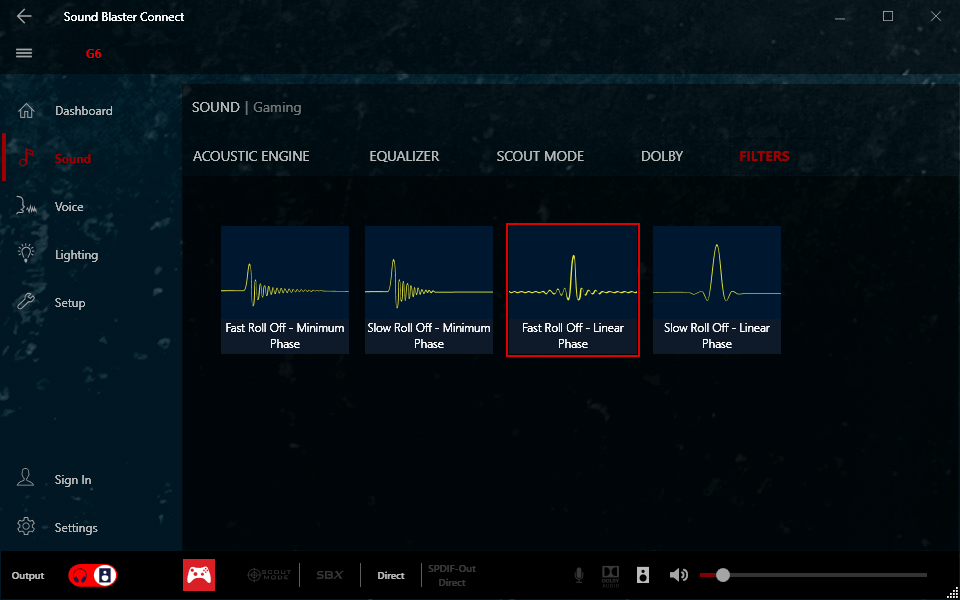Click the Sound music note icon

coord(26,159)
